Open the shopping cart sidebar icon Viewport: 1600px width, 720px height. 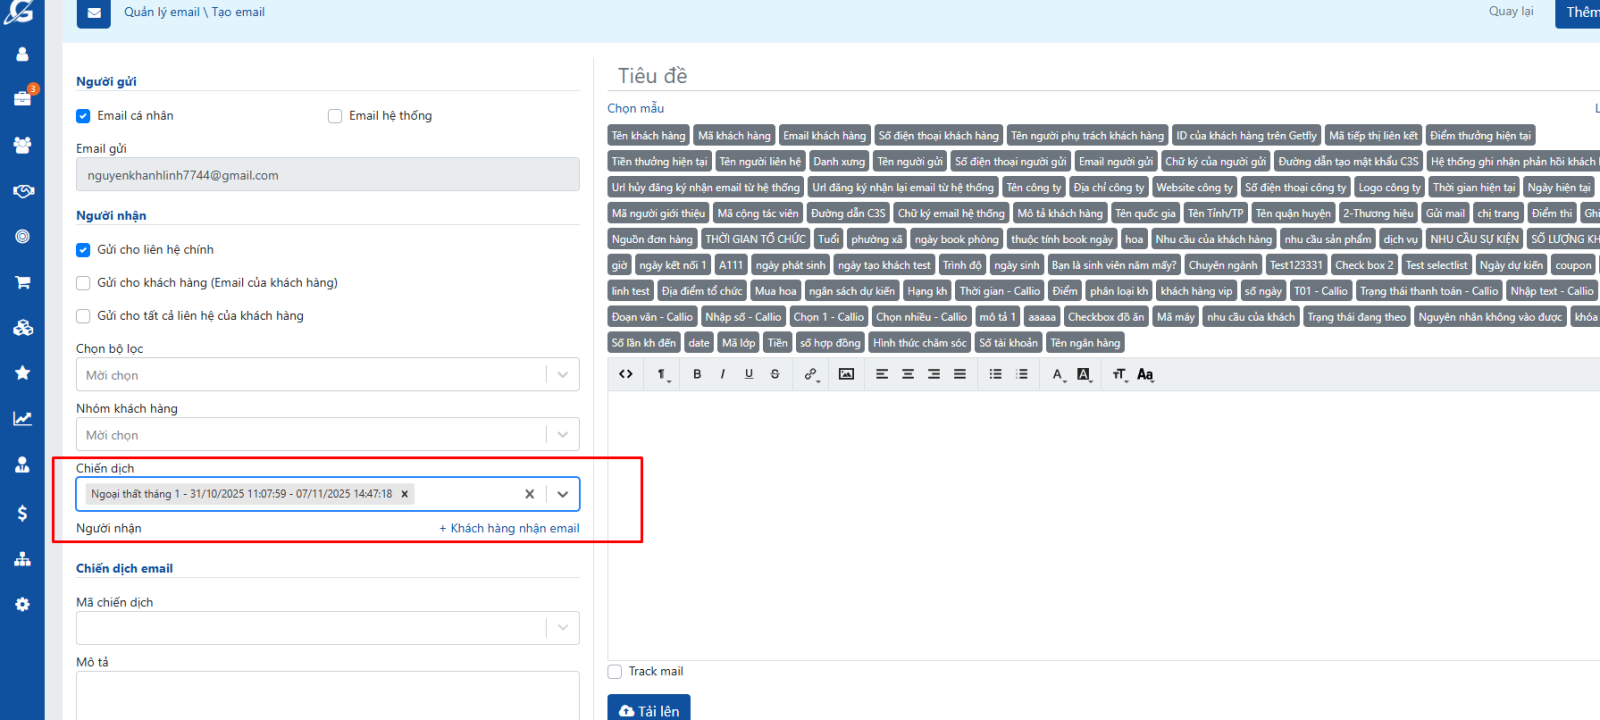pyautogui.click(x=22, y=283)
